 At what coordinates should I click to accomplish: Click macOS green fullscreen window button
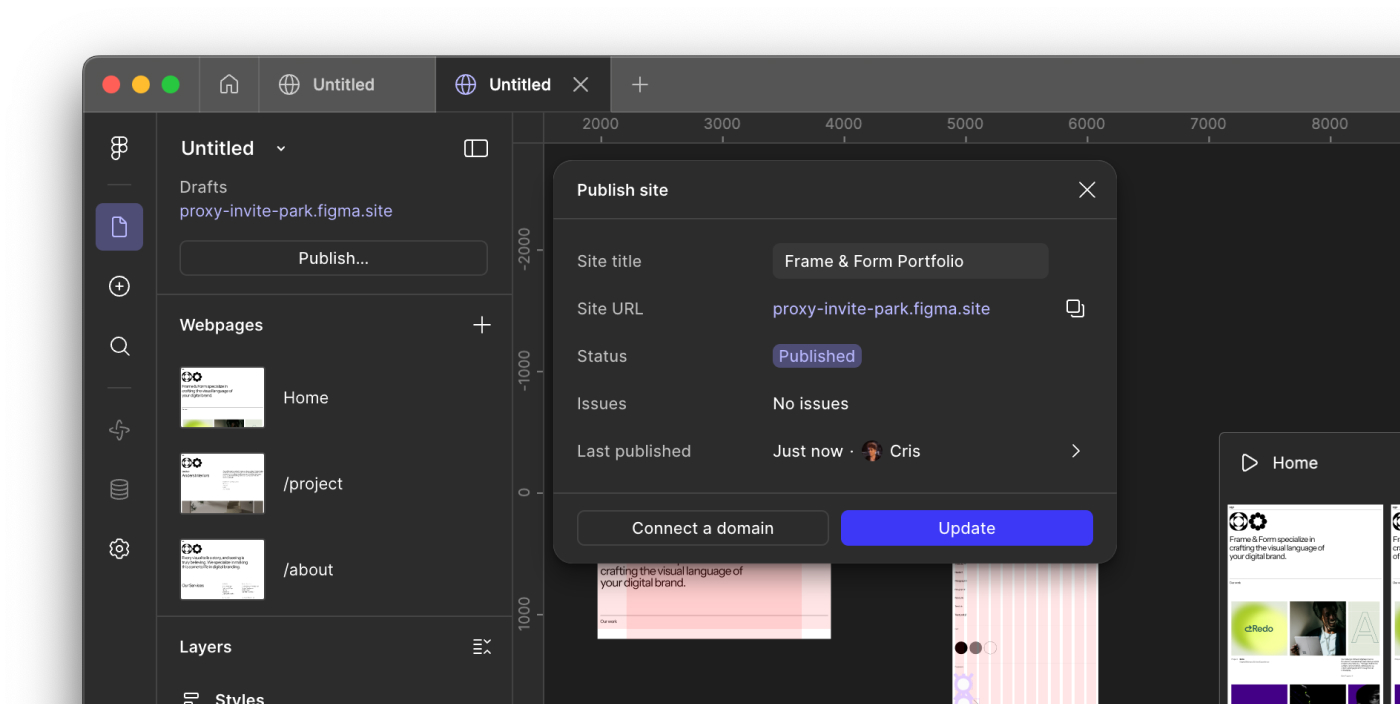coord(171,84)
